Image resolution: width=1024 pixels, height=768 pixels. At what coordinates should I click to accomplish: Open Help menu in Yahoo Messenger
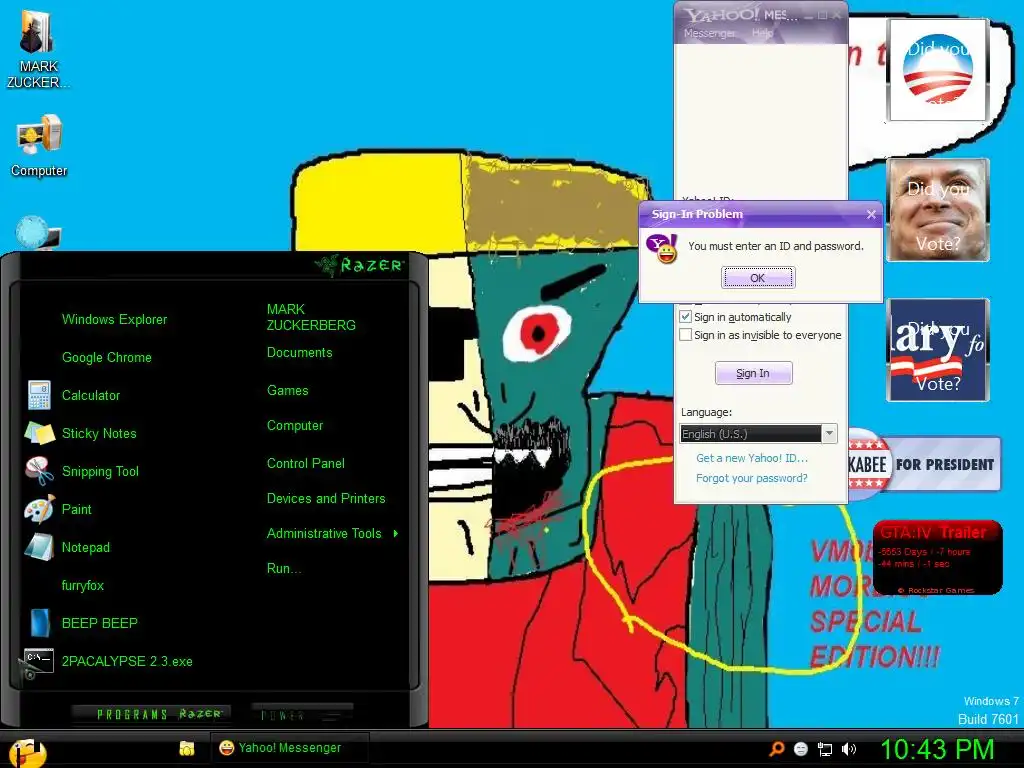tap(762, 33)
